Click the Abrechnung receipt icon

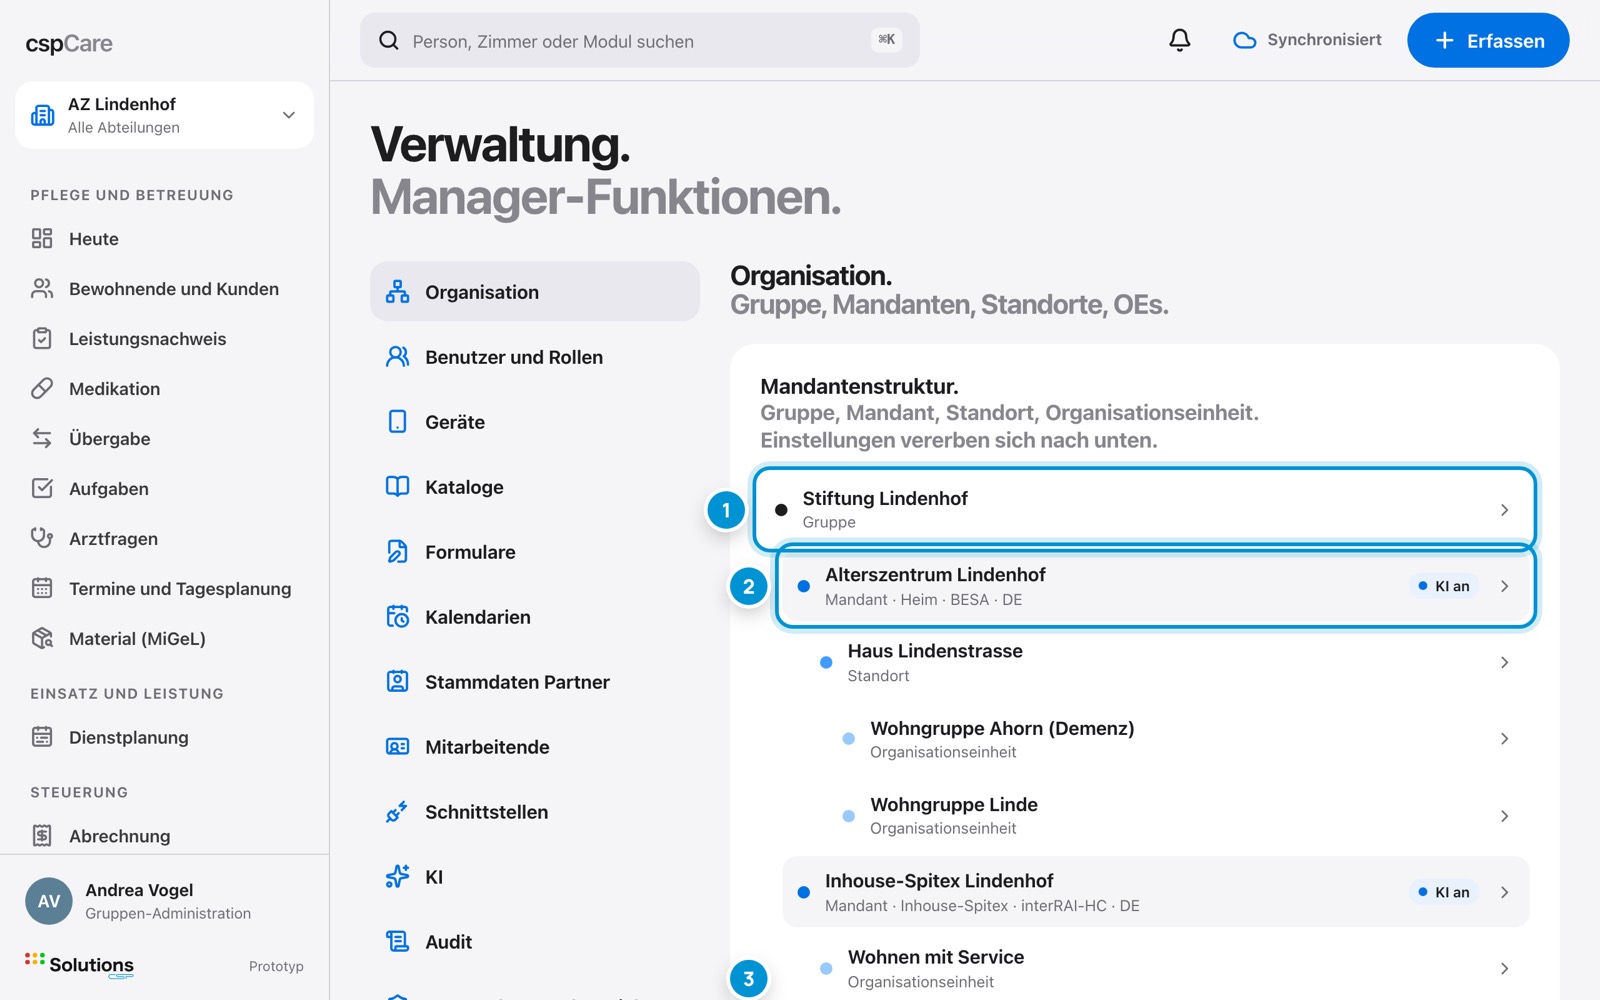pyautogui.click(x=42, y=835)
